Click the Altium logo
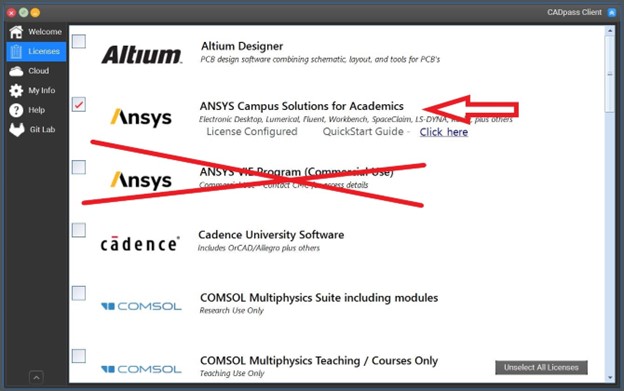 (x=142, y=54)
